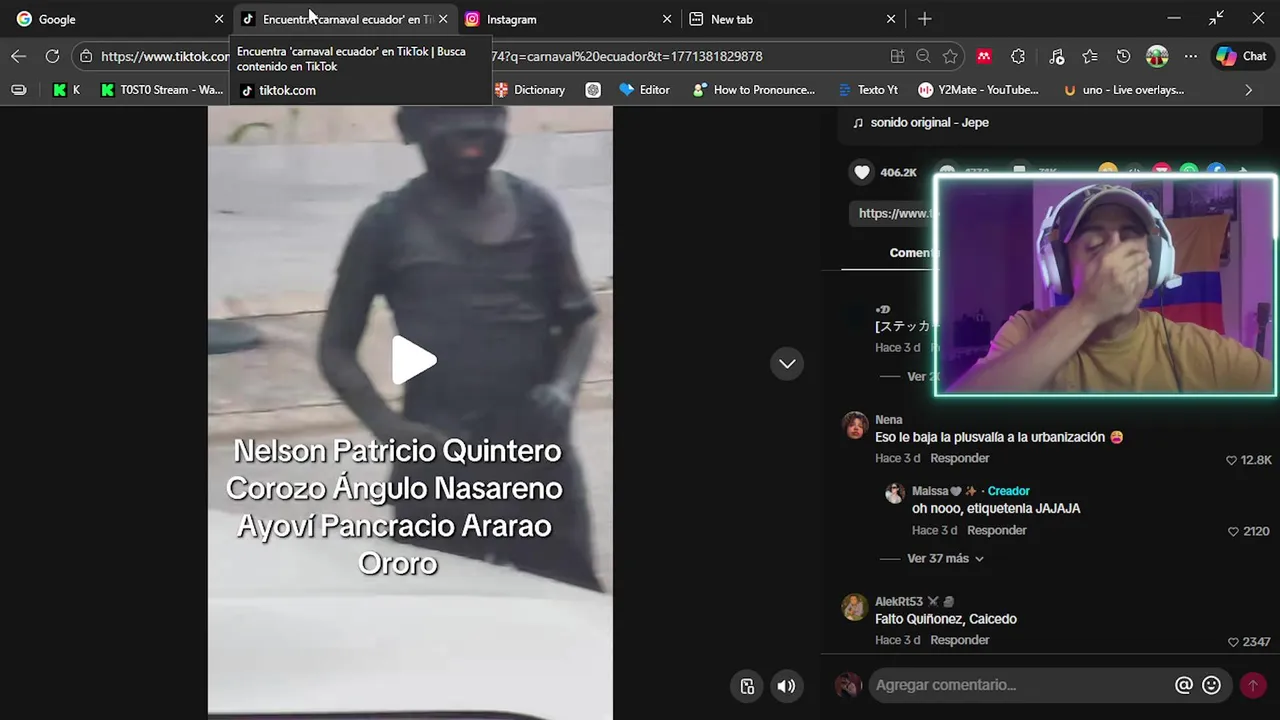Open Settings and more ellipsis menu
The height and width of the screenshot is (720, 1280).
pos(1190,56)
